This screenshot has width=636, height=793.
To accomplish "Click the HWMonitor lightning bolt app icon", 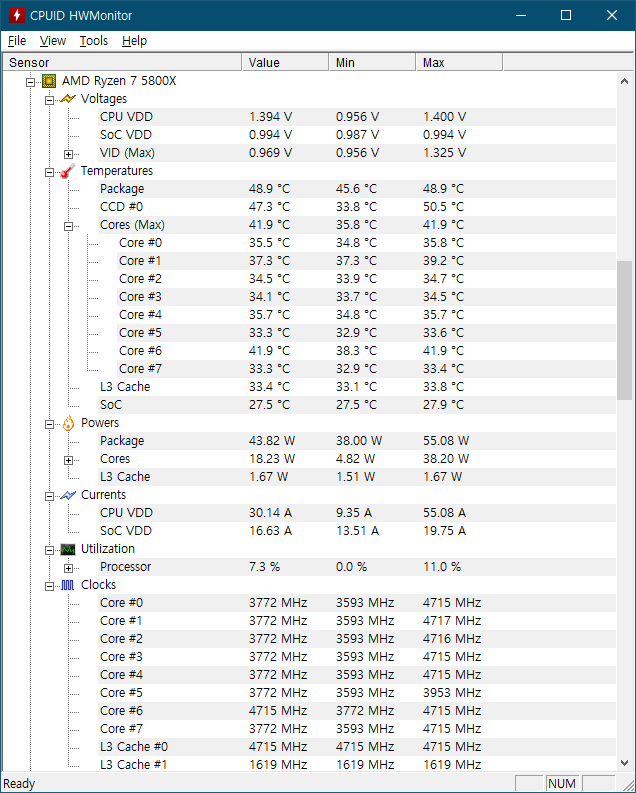I will (16, 15).
